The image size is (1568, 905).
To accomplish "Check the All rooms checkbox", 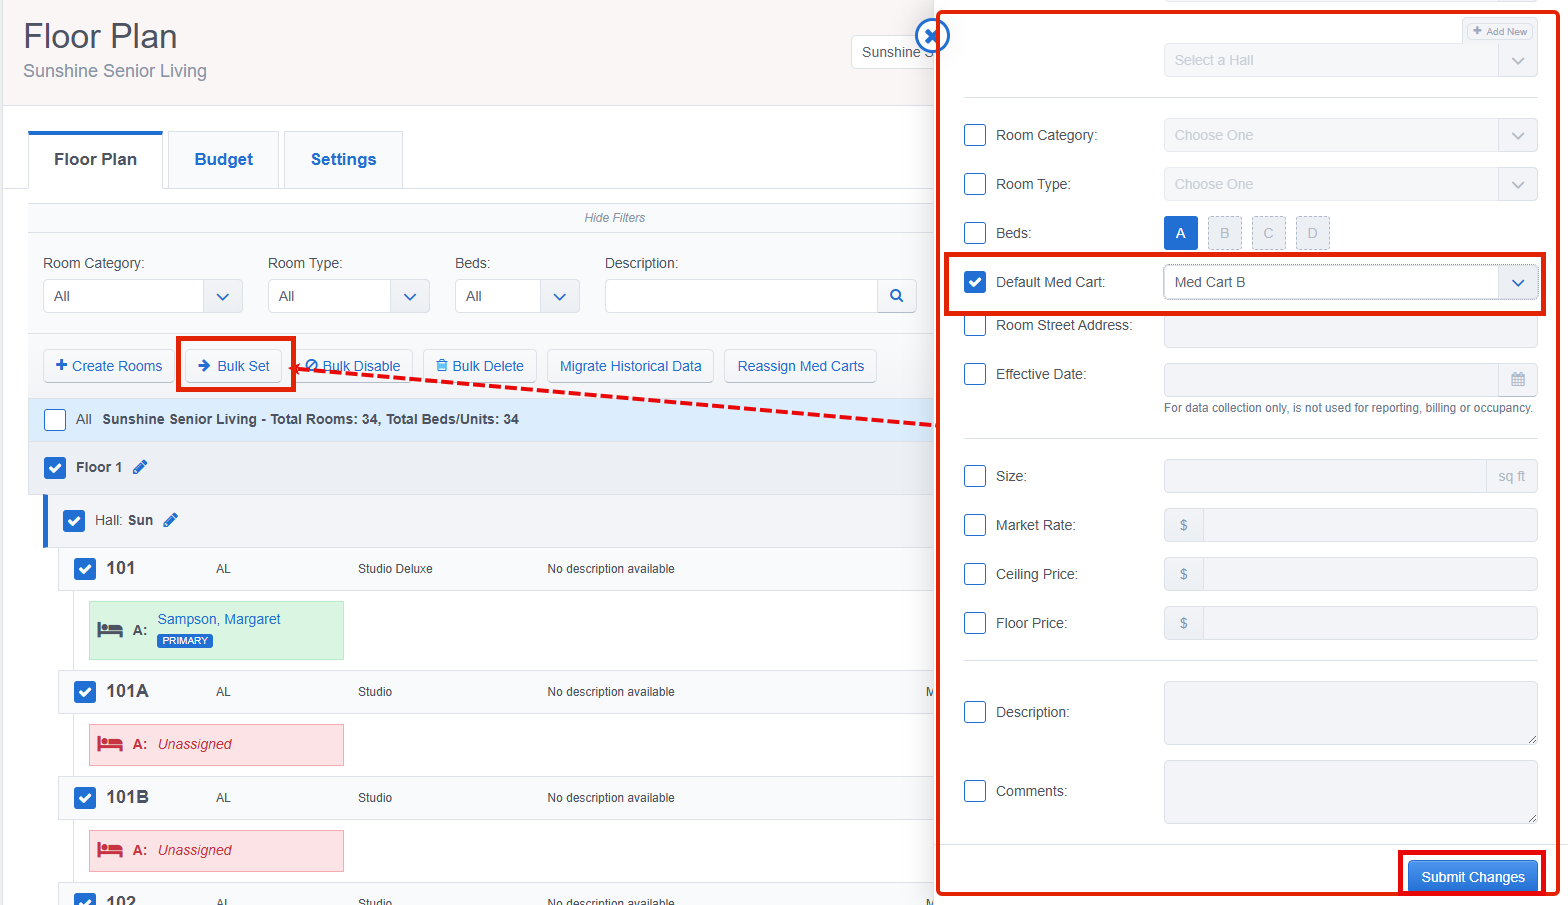I will (55, 419).
